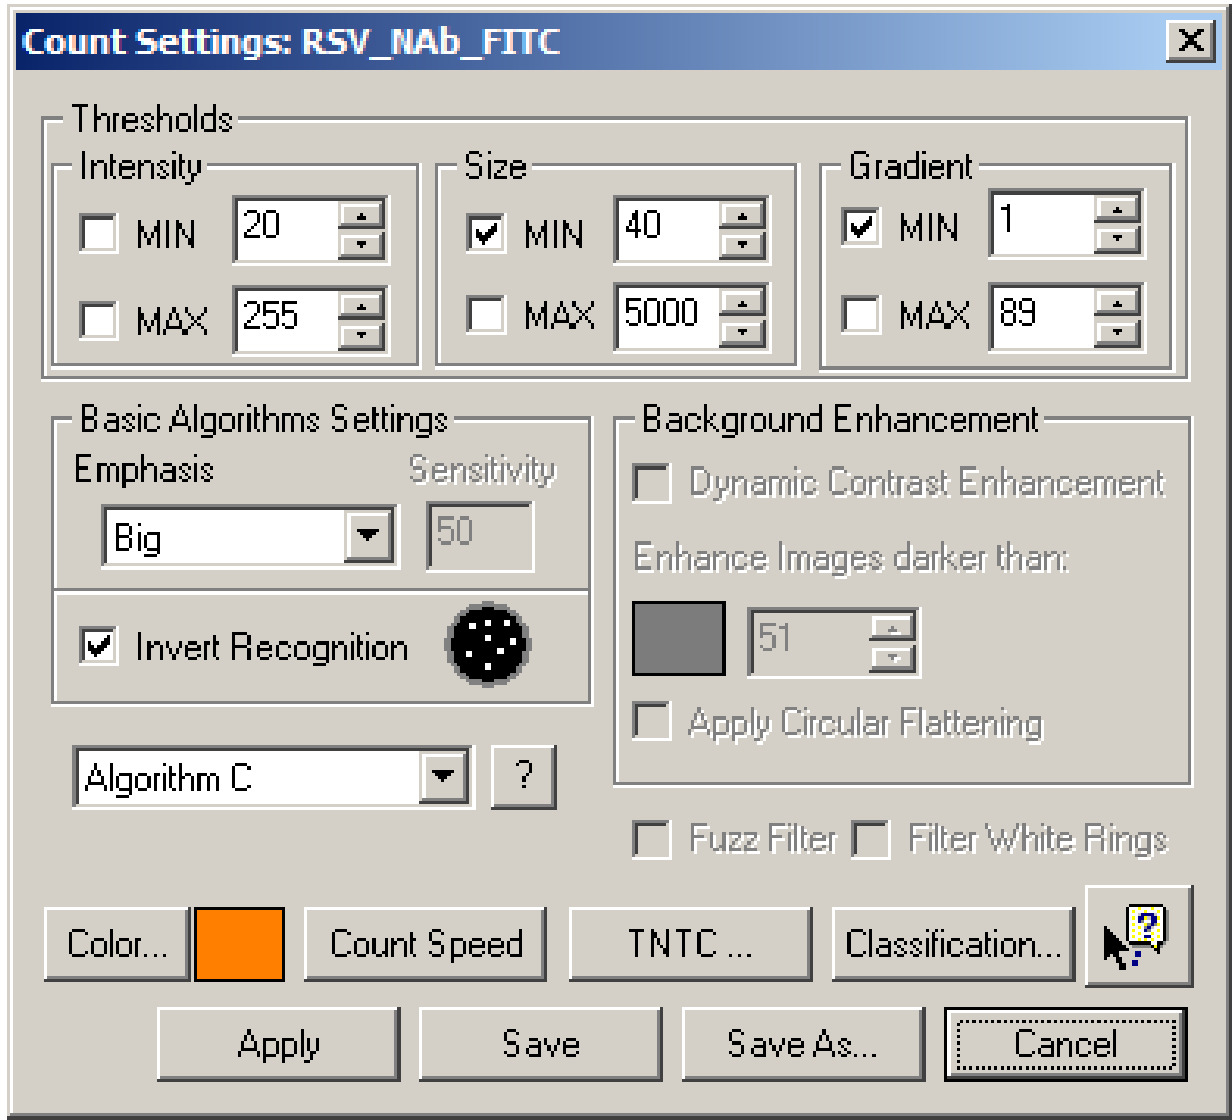Decrease Size MIN value with down arrow
This screenshot has width=1232, height=1120.
741,244
